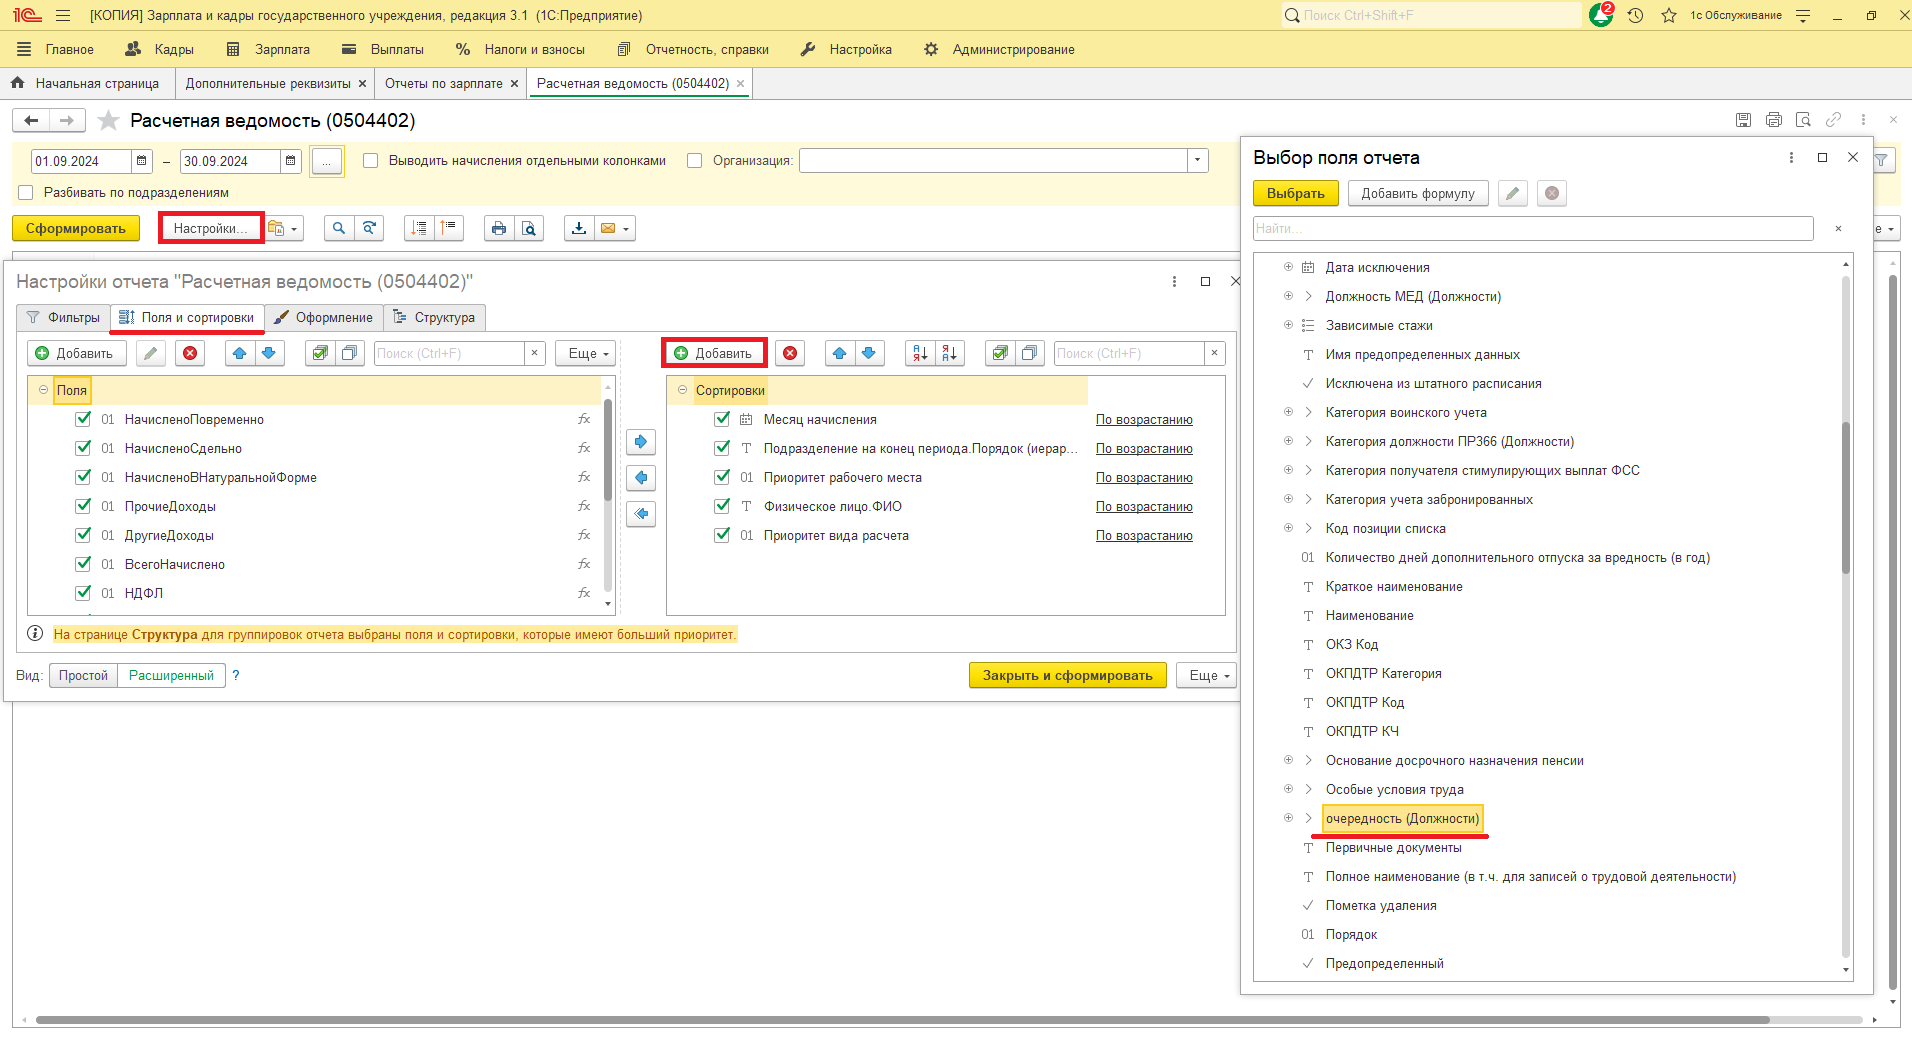This screenshot has width=1912, height=1040.
Task: Uncheck the НачисленоСдельно field
Action: [83, 449]
